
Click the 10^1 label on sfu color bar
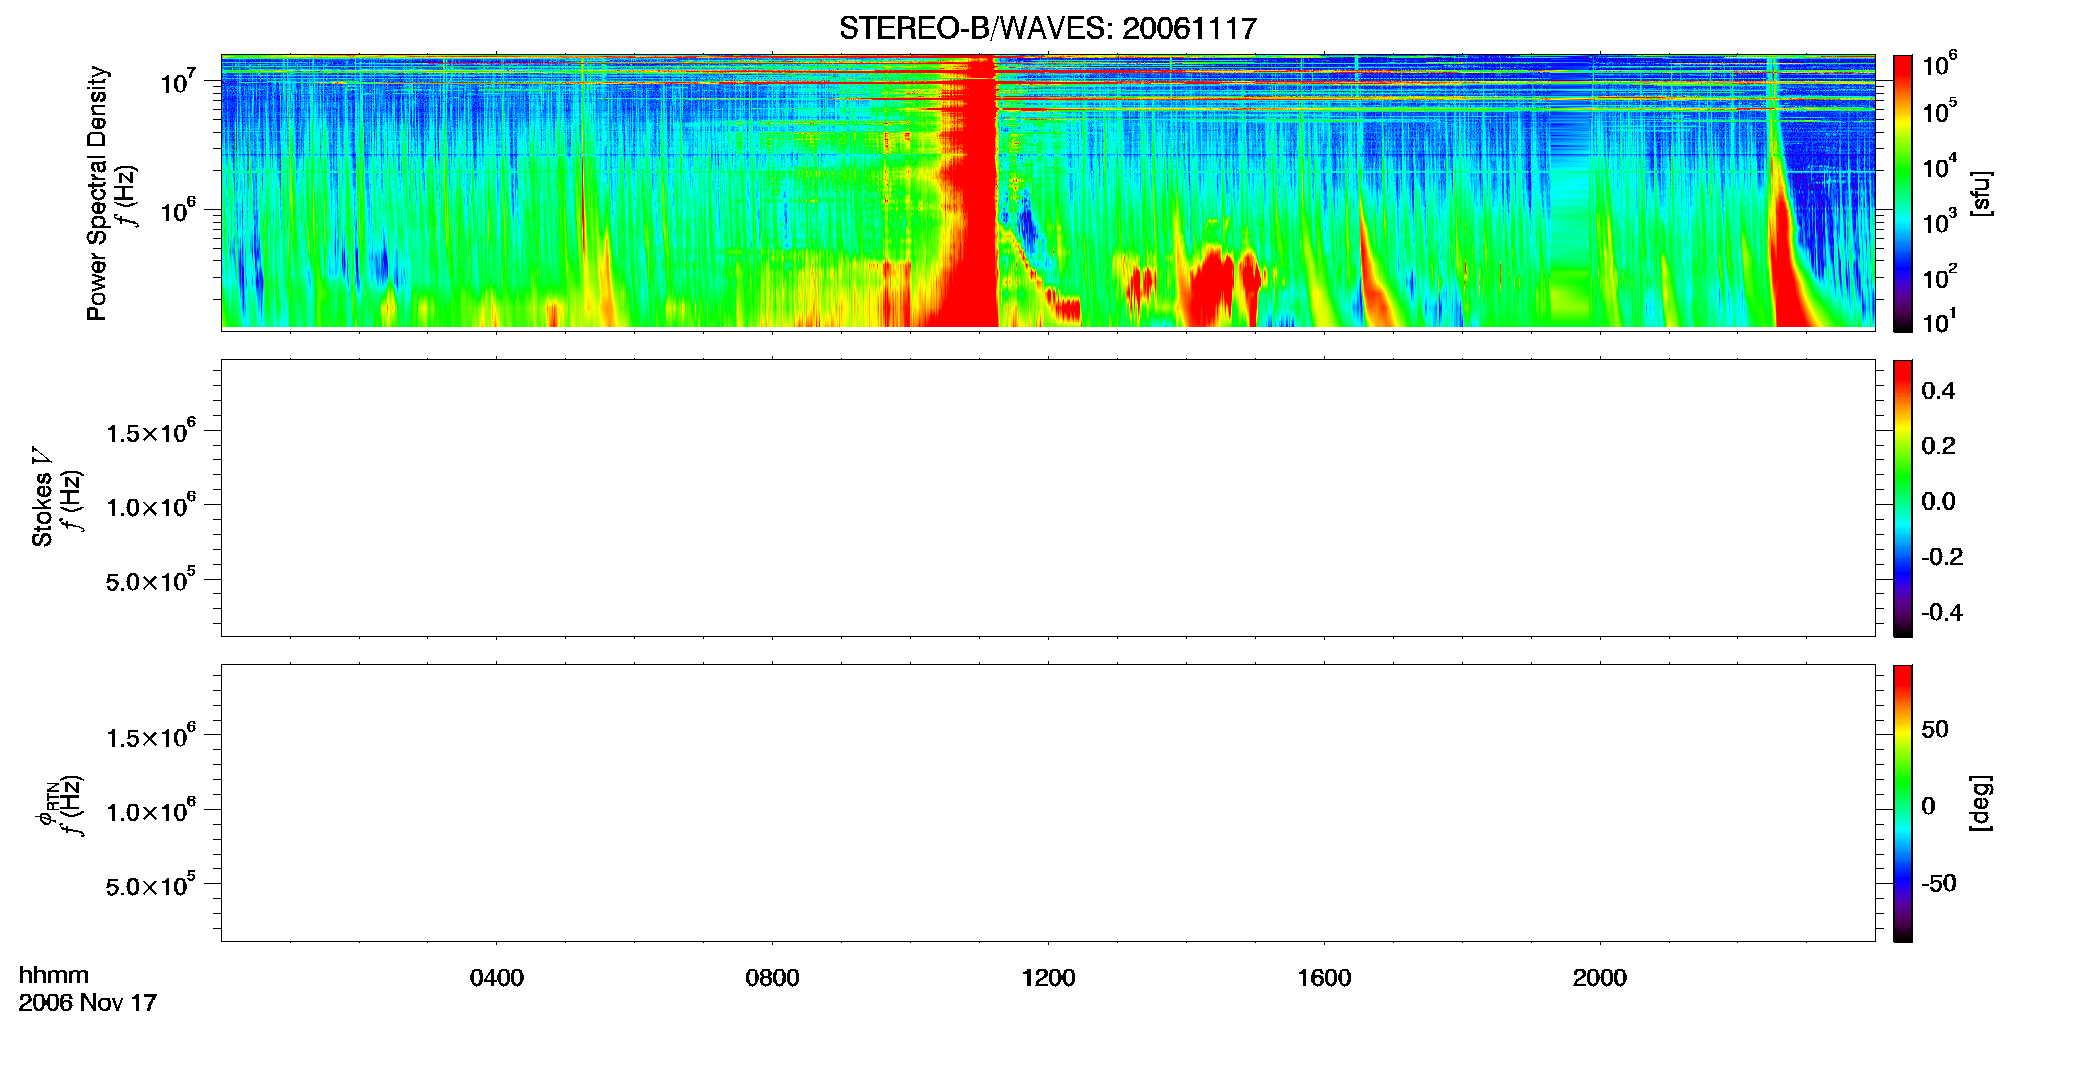(1940, 322)
